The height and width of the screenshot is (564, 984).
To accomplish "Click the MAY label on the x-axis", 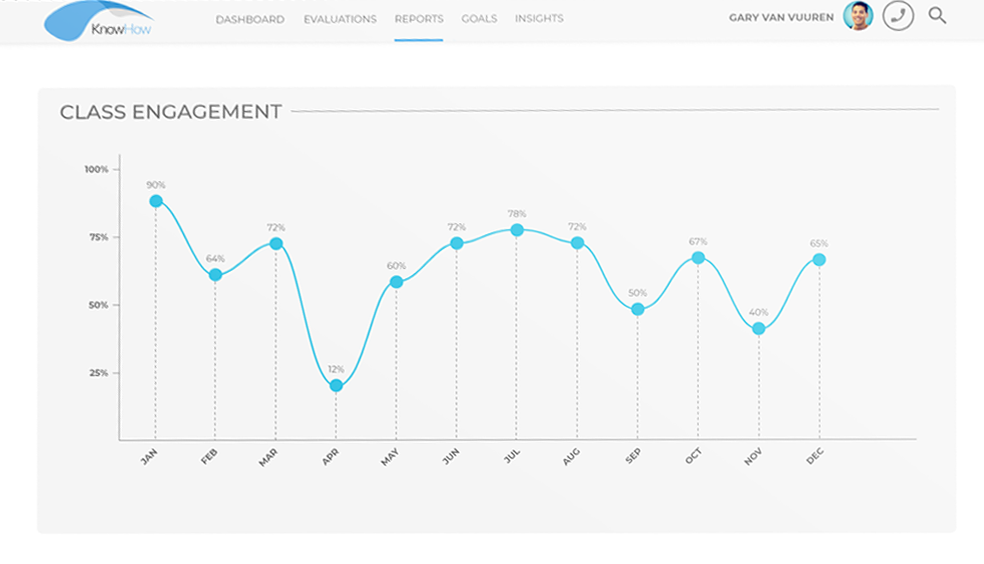I will tap(390, 458).
